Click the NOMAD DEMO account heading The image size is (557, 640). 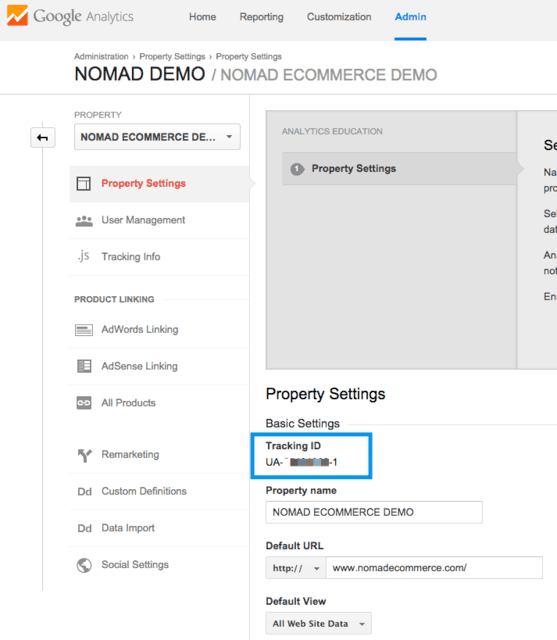140,74
